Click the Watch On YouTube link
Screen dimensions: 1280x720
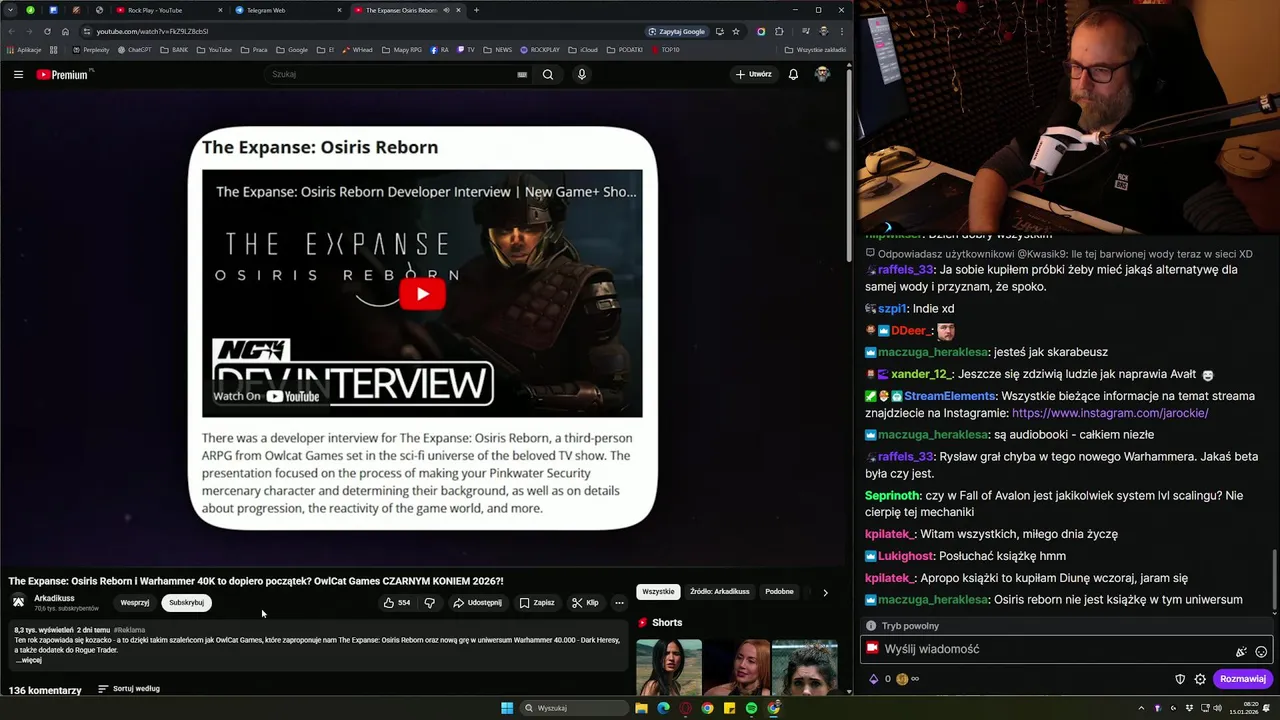point(266,396)
